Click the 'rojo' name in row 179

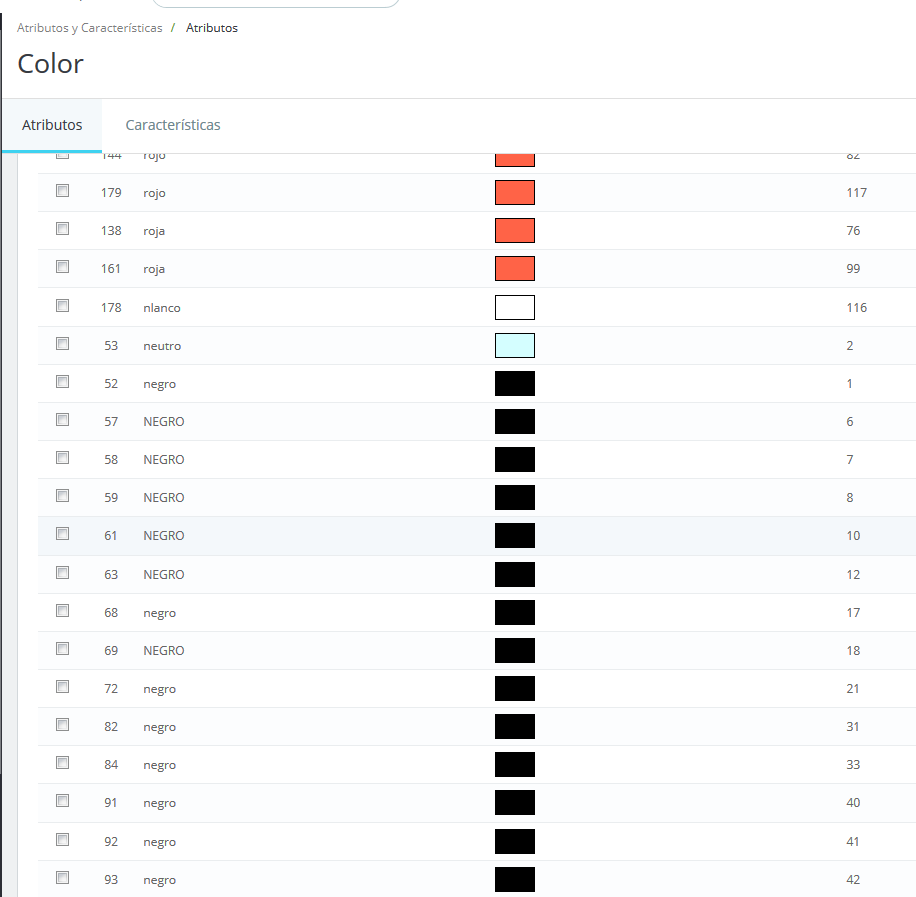coord(154,193)
